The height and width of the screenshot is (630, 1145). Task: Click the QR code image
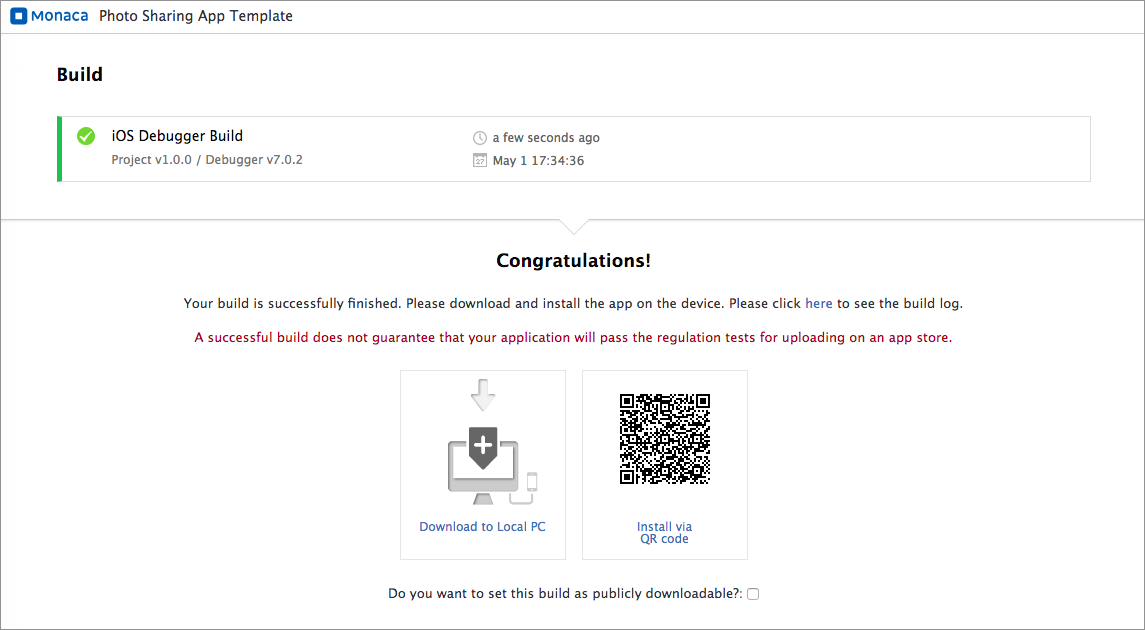665,439
